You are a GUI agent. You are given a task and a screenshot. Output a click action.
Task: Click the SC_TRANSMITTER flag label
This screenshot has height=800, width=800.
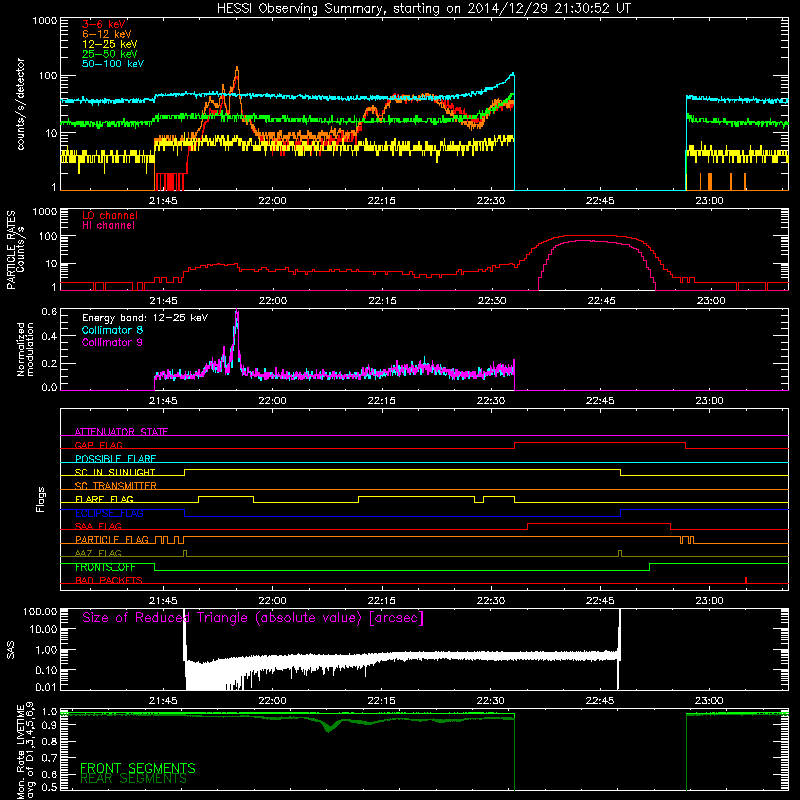tap(116, 486)
